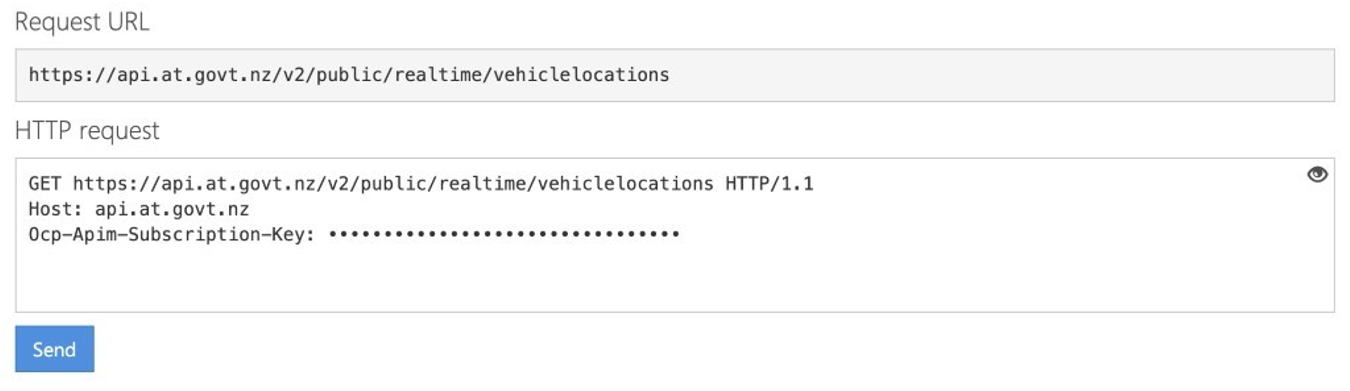
Task: Click the 'Request URL' heading
Action: (x=82, y=22)
